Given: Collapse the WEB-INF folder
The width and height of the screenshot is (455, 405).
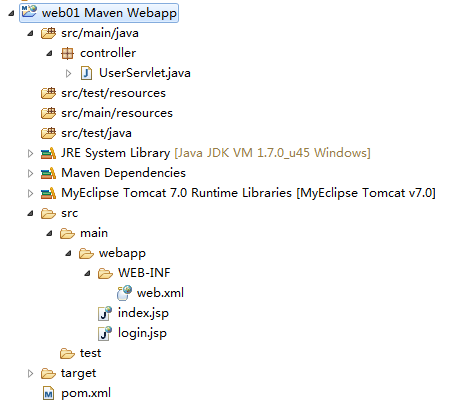Looking at the screenshot, I should coord(87,273).
